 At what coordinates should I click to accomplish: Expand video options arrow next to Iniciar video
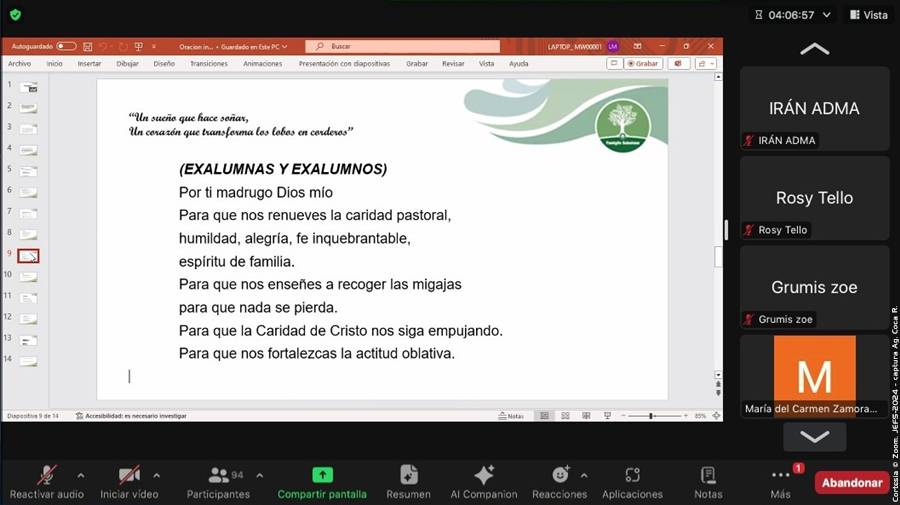tap(156, 475)
